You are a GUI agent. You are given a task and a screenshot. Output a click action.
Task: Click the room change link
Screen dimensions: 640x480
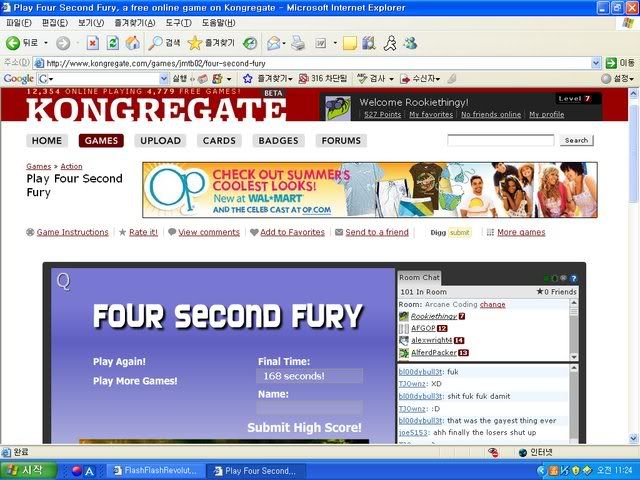pyautogui.click(x=492, y=304)
